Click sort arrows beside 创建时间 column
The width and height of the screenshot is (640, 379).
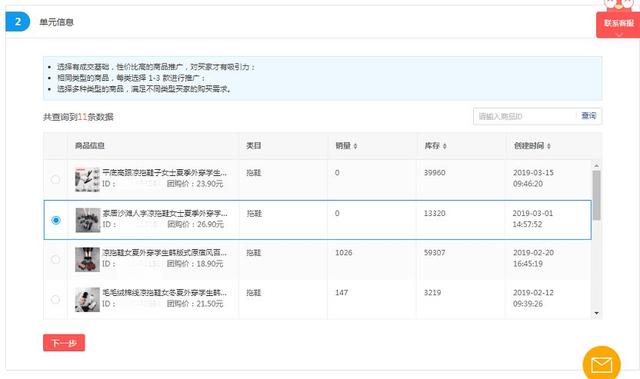(549, 146)
